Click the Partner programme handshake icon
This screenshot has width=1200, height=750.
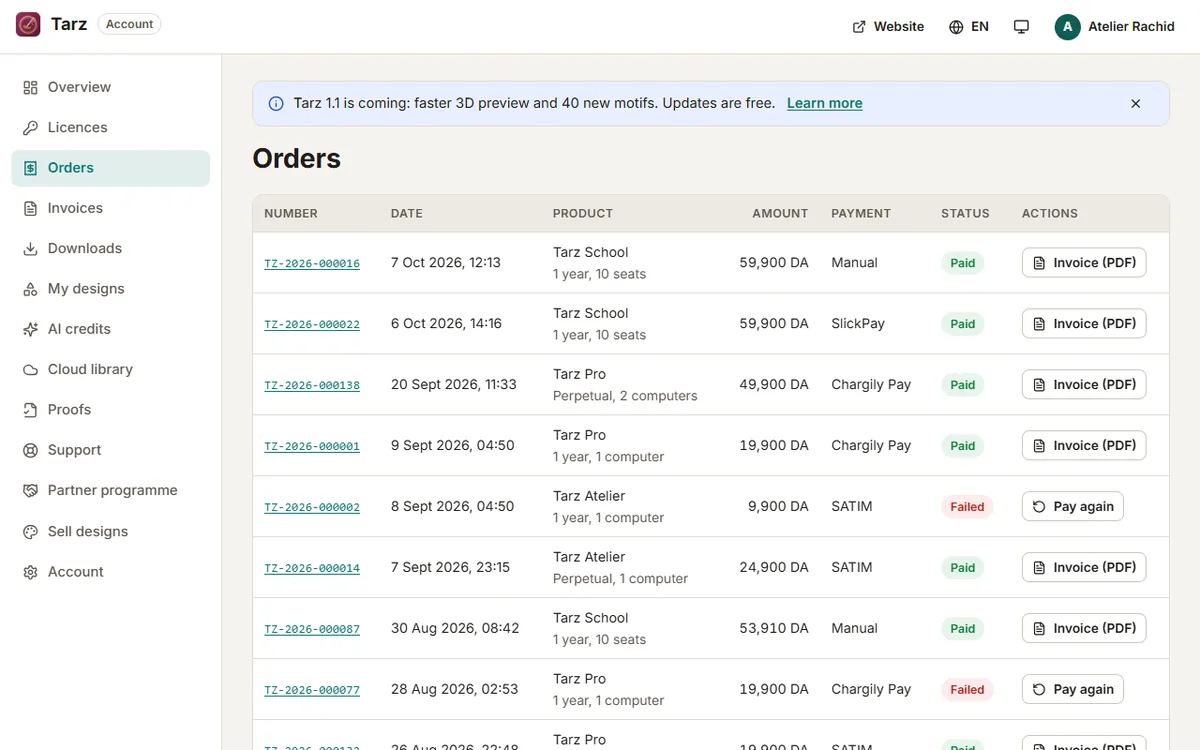30,491
